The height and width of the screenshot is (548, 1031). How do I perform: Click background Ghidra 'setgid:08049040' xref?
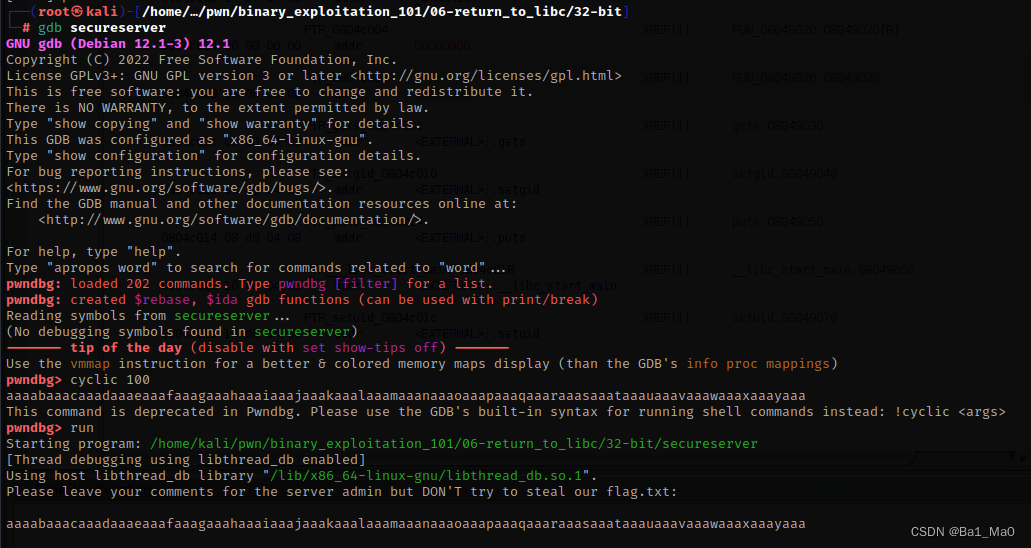[x=784, y=174]
